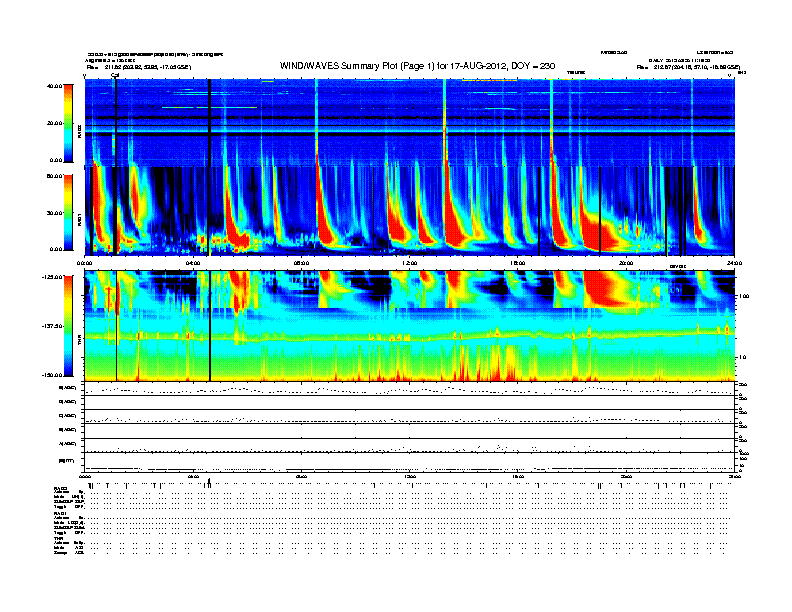Click the 60.00 tick on RAD1 scale
Viewport: 792px width, 612px height.
54,176
